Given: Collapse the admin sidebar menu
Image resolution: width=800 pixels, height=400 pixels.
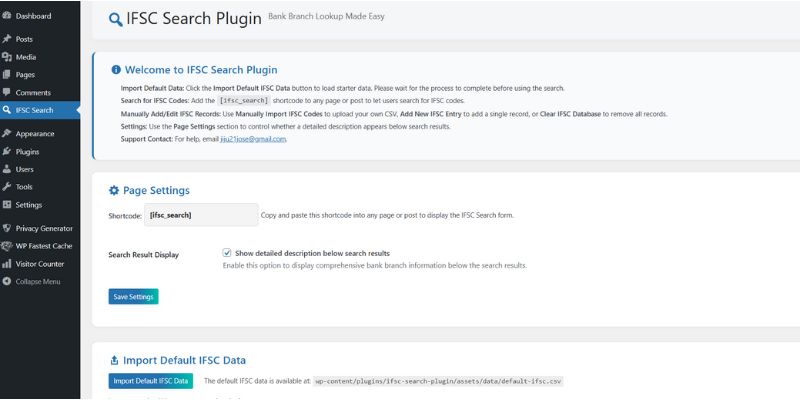Looking at the screenshot, I should 37,282.
